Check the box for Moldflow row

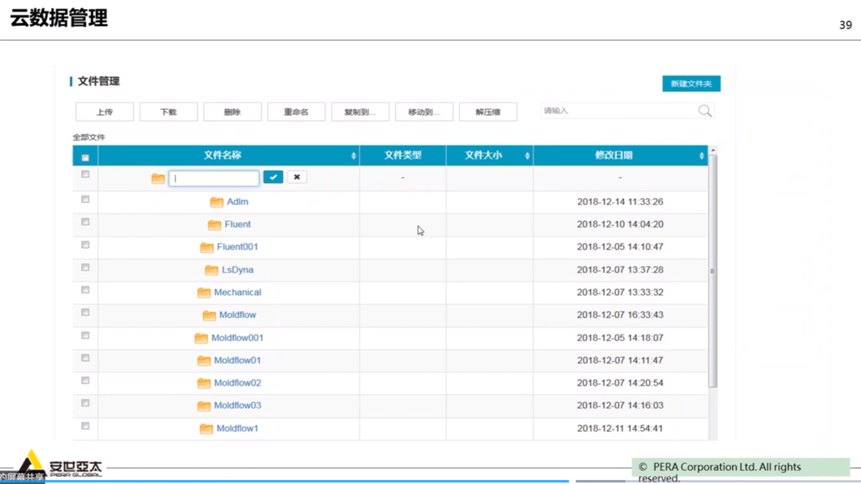85,312
